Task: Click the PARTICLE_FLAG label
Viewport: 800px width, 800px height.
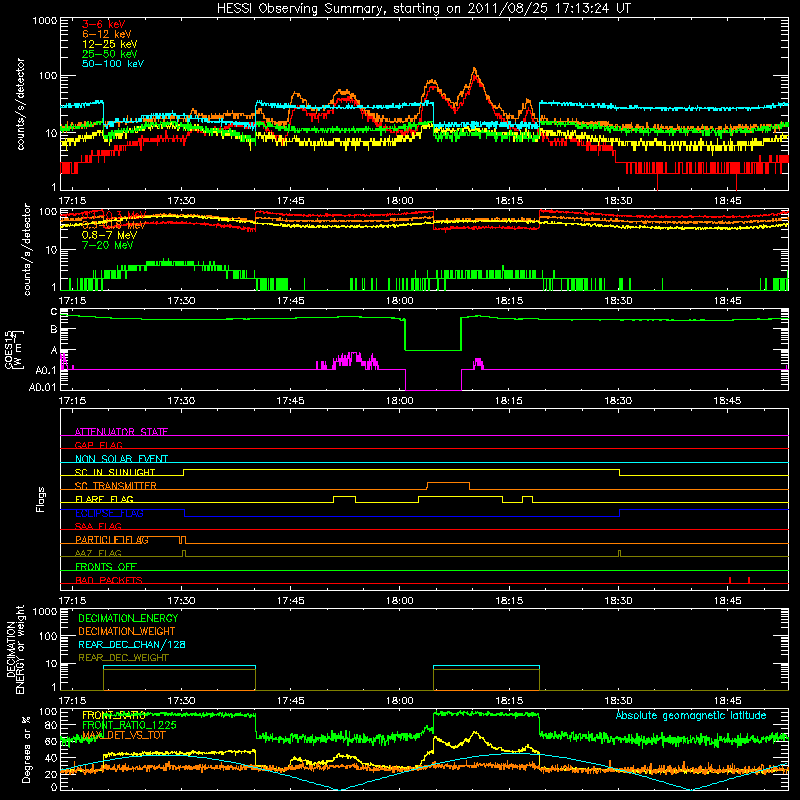Action: (x=112, y=539)
